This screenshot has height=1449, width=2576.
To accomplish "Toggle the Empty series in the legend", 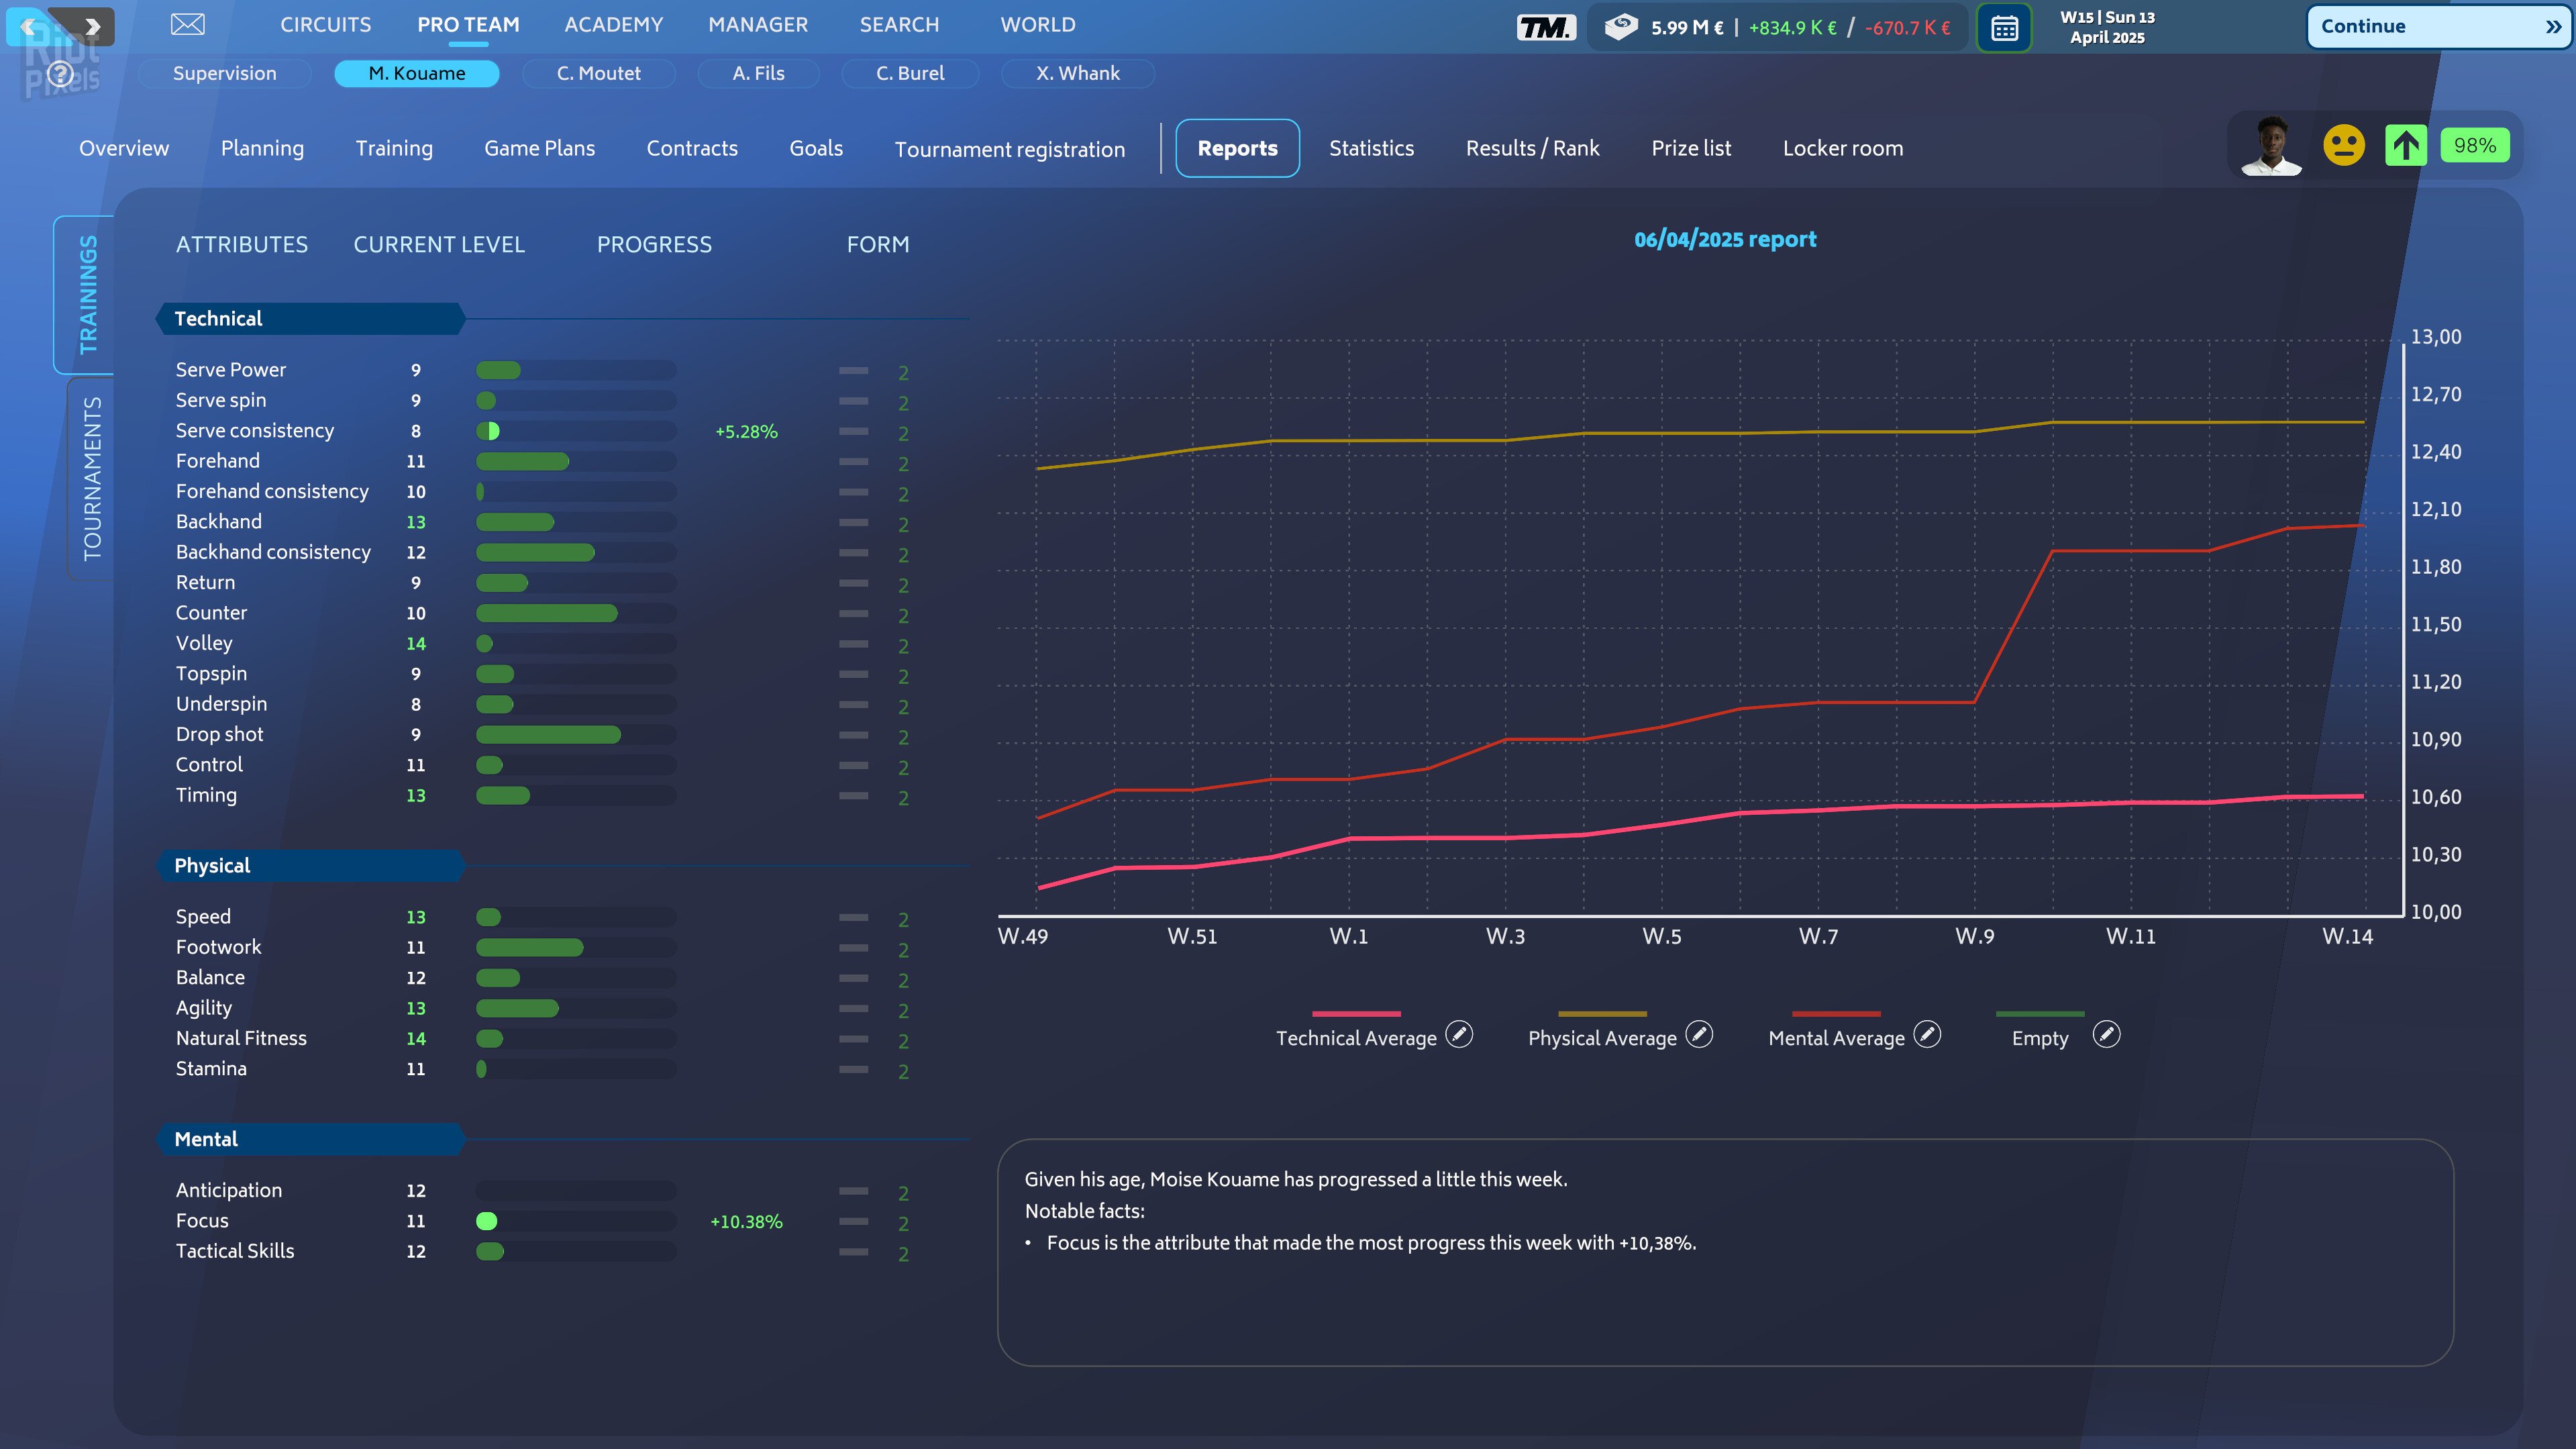I will pos(2040,1037).
